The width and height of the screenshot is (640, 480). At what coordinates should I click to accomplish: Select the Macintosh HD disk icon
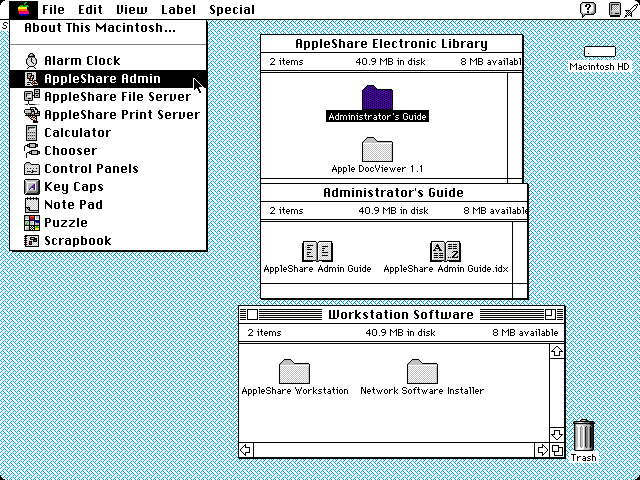point(600,52)
